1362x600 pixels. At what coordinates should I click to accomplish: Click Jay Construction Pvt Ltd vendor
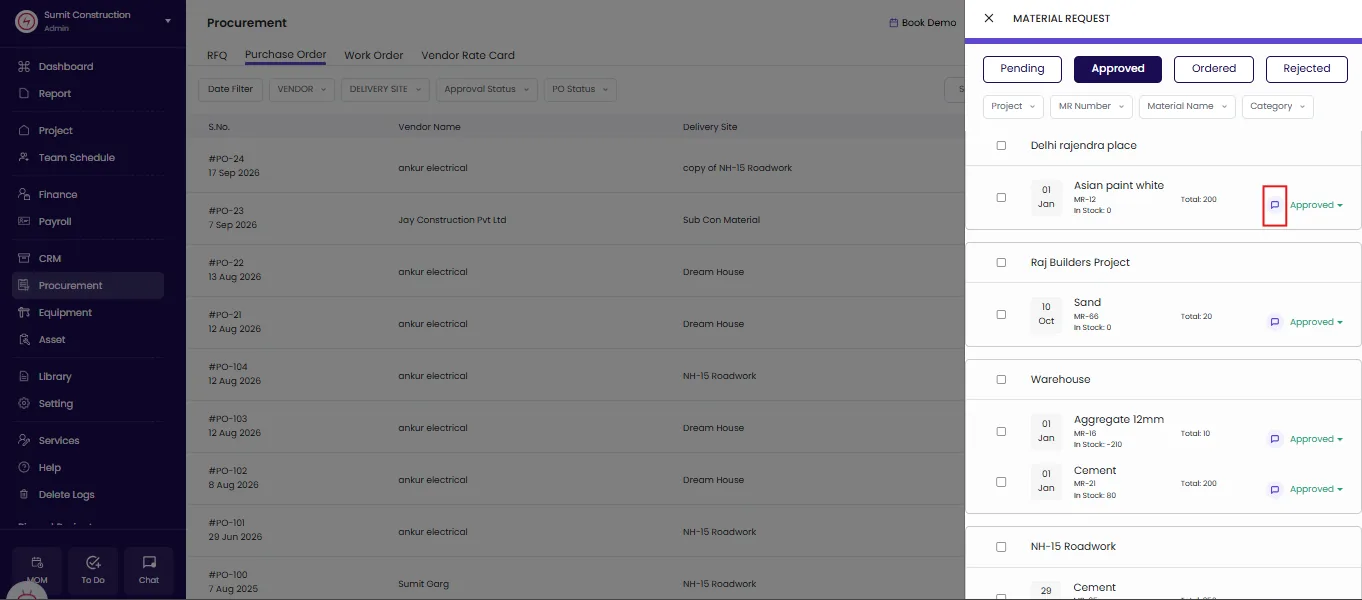452,220
